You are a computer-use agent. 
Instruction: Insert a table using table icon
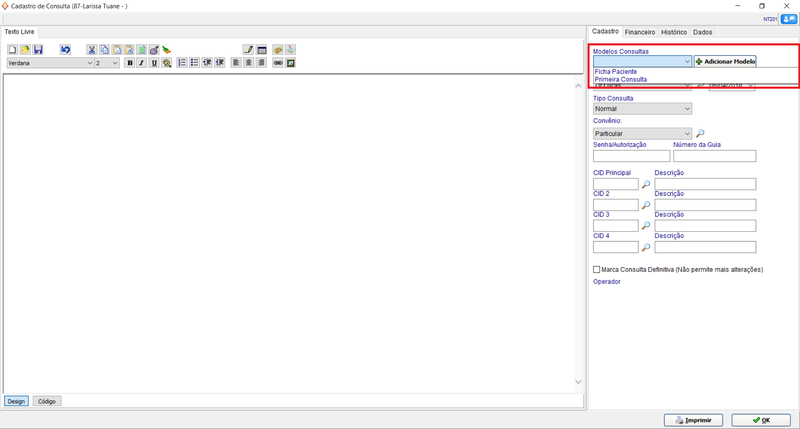click(x=261, y=49)
